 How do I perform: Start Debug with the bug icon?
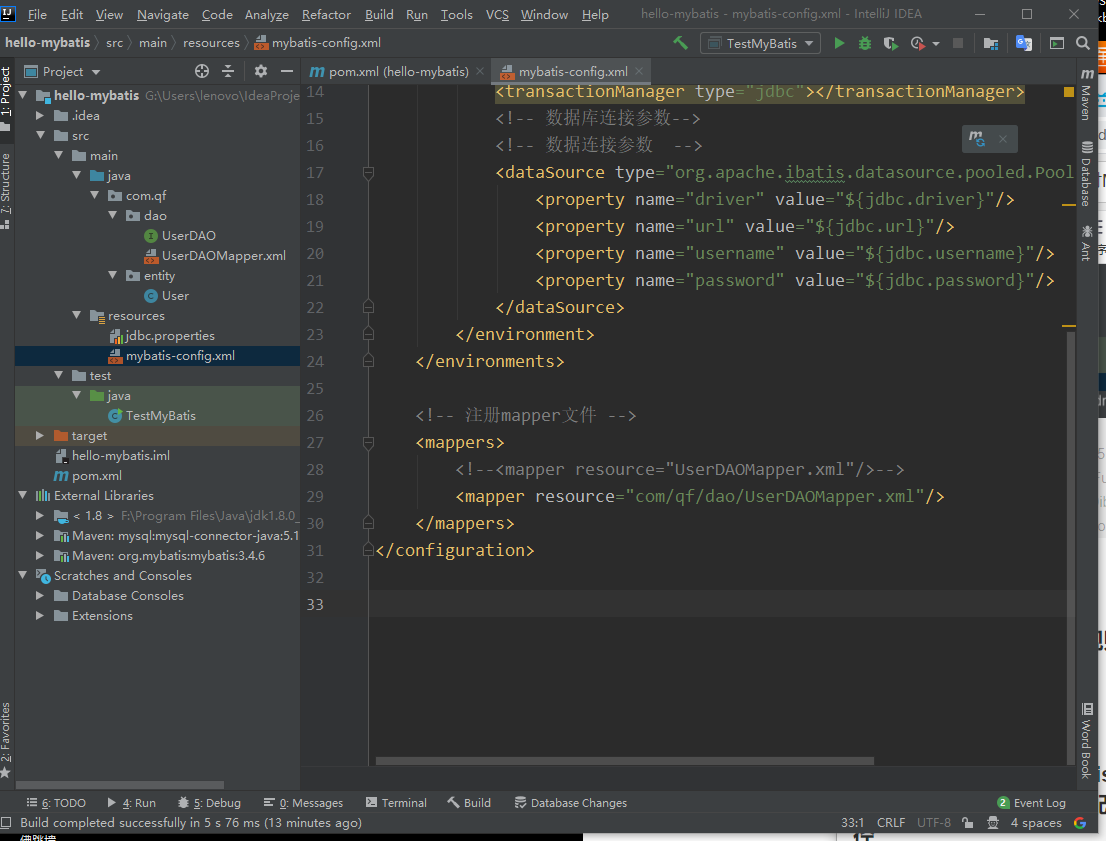pos(864,42)
